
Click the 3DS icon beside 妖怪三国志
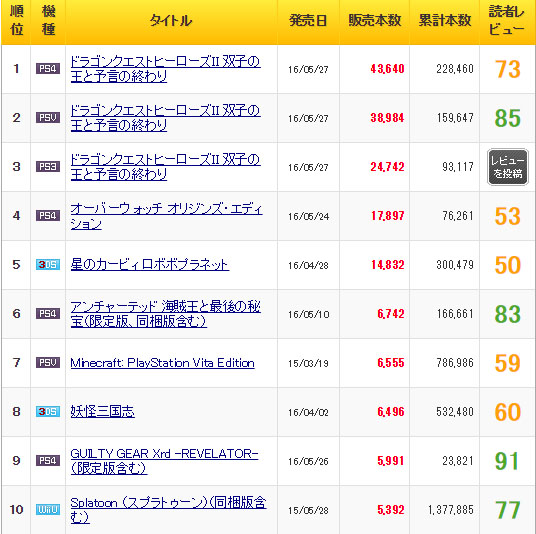pos(48,412)
